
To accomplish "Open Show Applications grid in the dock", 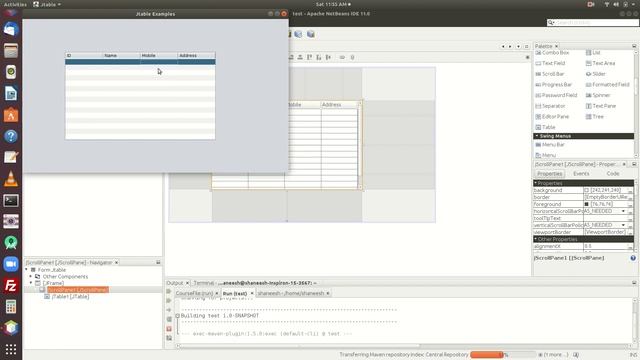I will coord(11,349).
